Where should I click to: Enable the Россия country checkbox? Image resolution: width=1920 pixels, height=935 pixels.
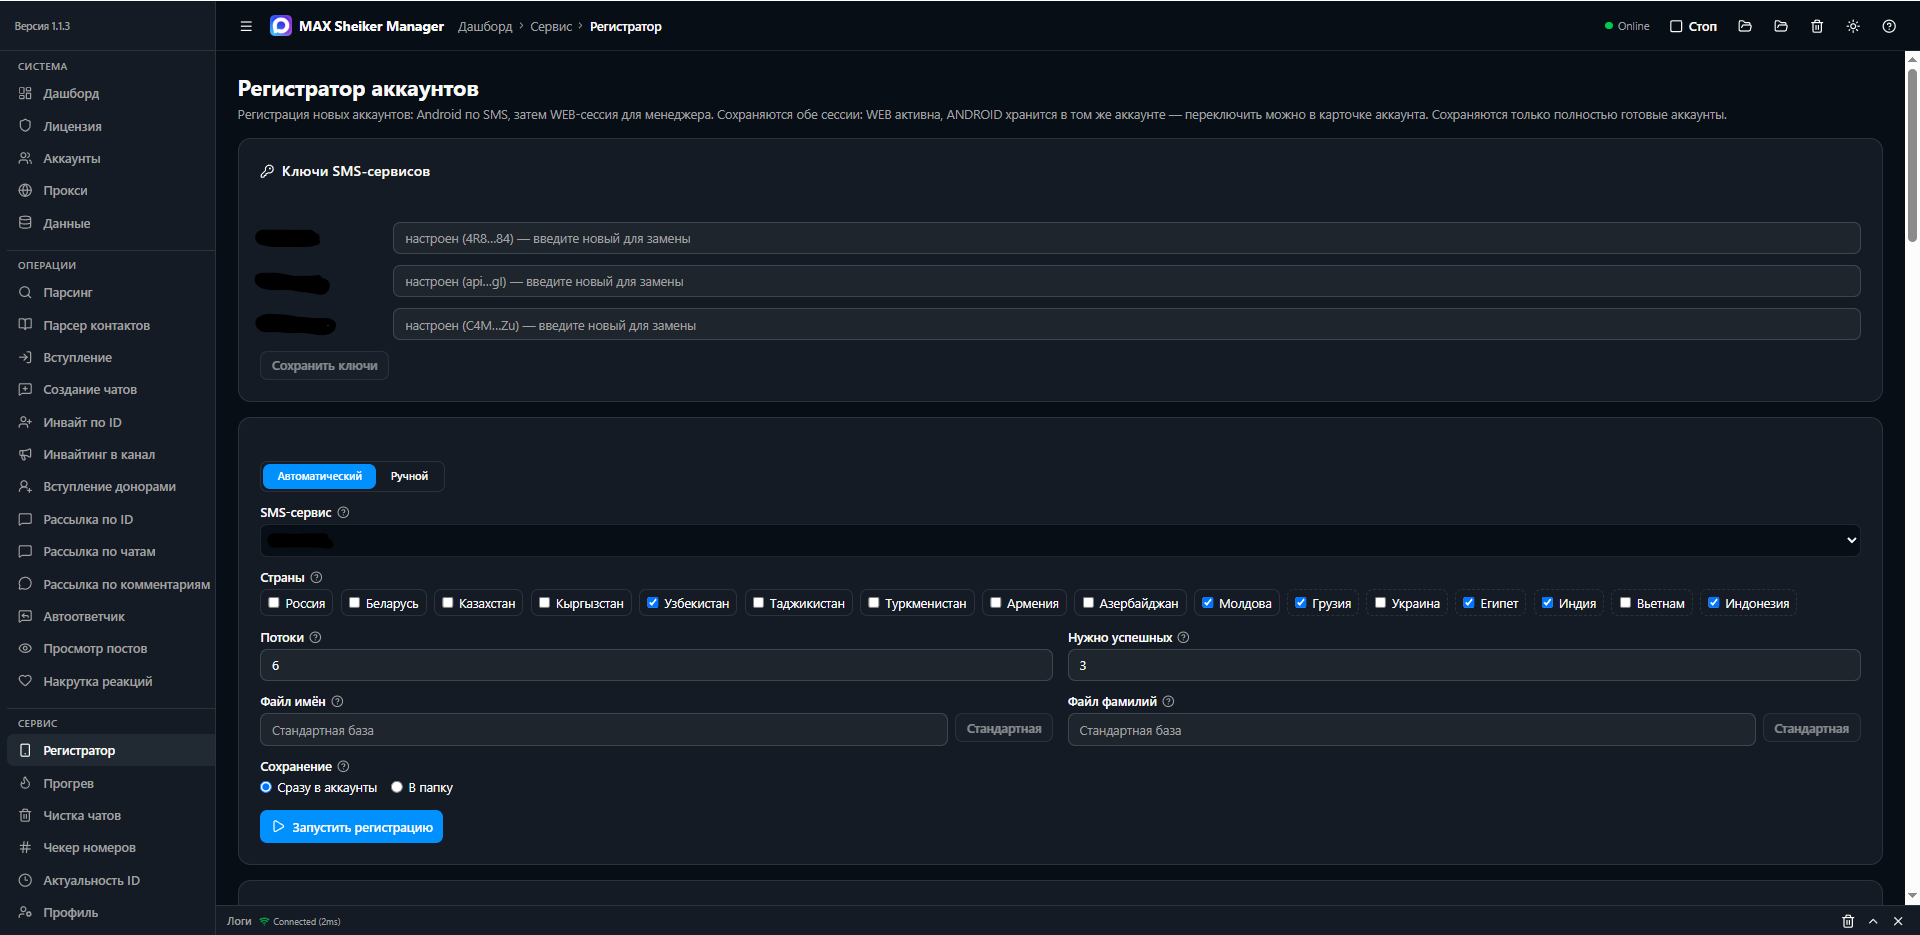pyautogui.click(x=274, y=602)
